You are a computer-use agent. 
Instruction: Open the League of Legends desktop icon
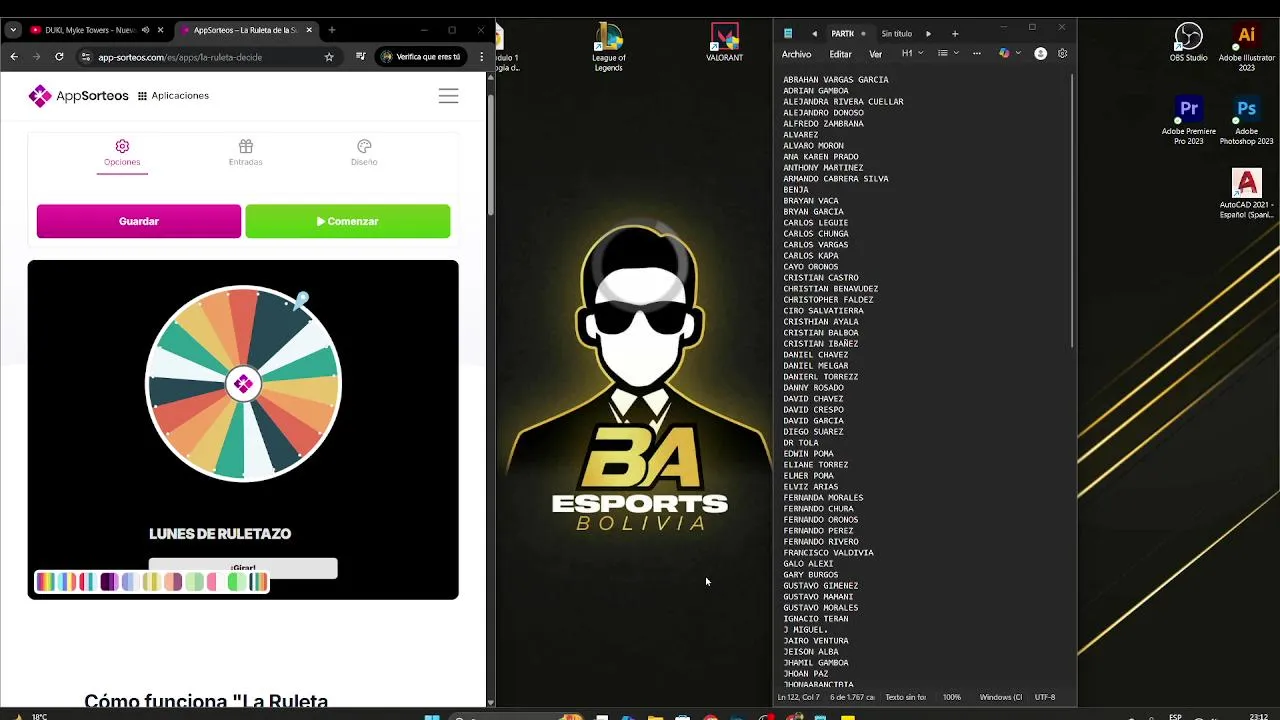point(608,47)
